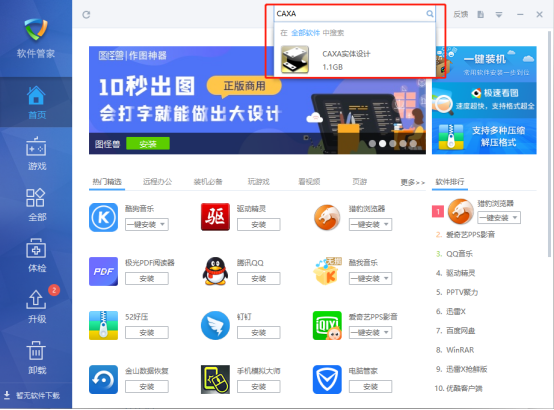The width and height of the screenshot is (554, 410).
Task: Install 驱动精灵 with 安装 button
Action: click(259, 224)
